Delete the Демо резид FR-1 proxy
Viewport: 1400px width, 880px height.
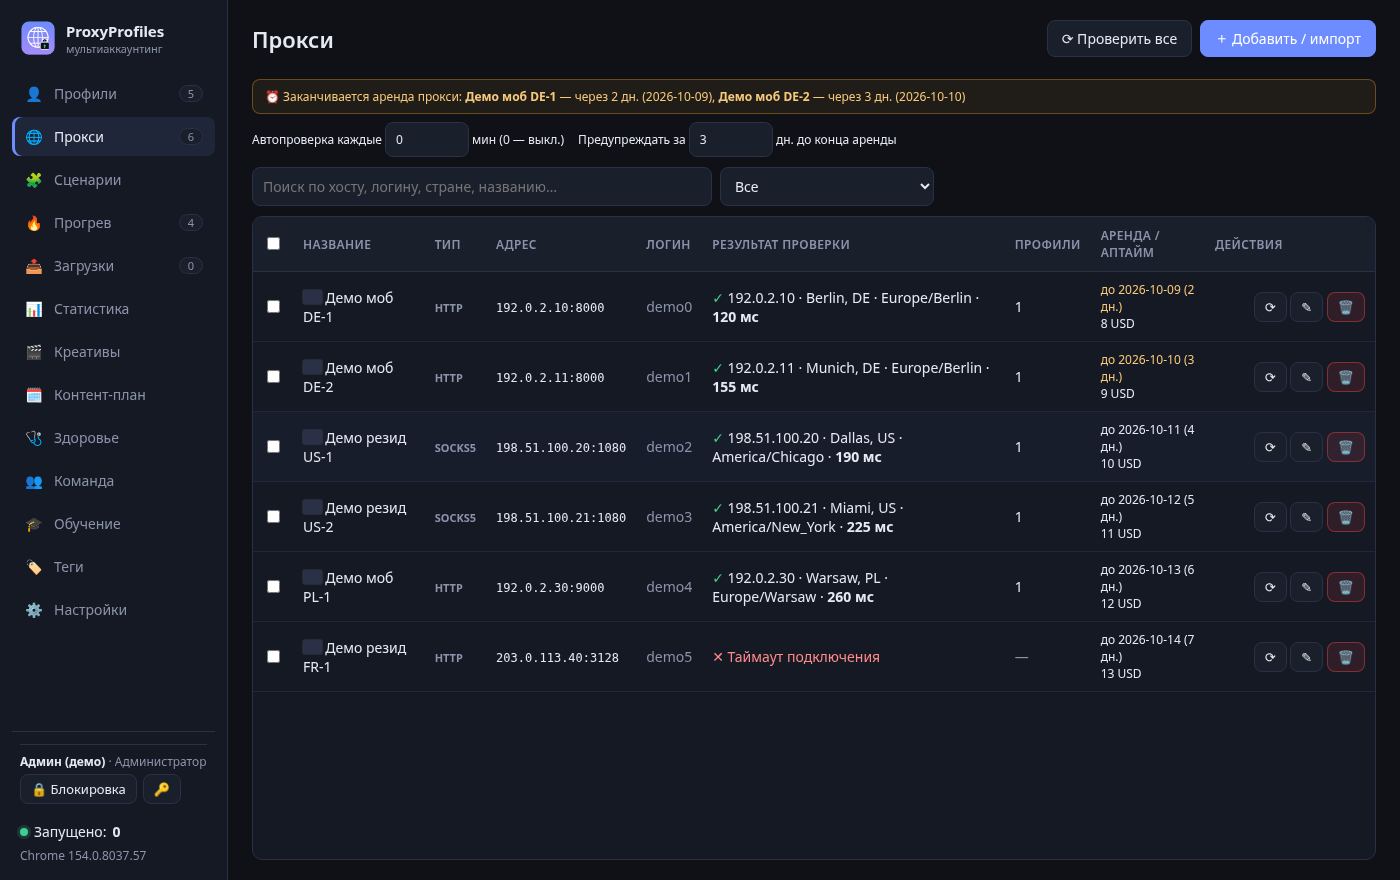click(1345, 657)
